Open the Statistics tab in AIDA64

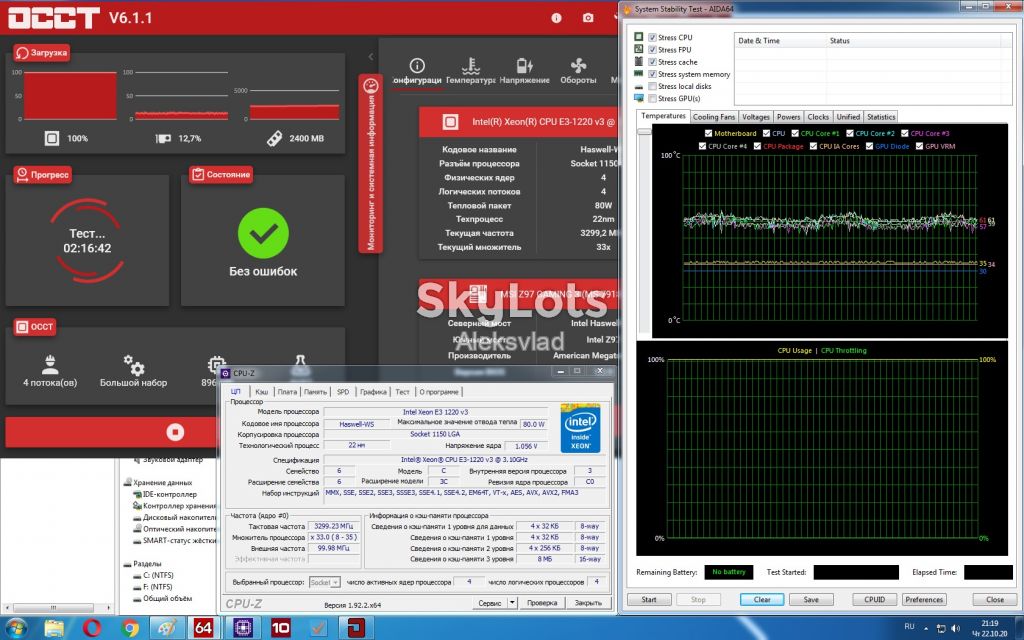pyautogui.click(x=881, y=117)
